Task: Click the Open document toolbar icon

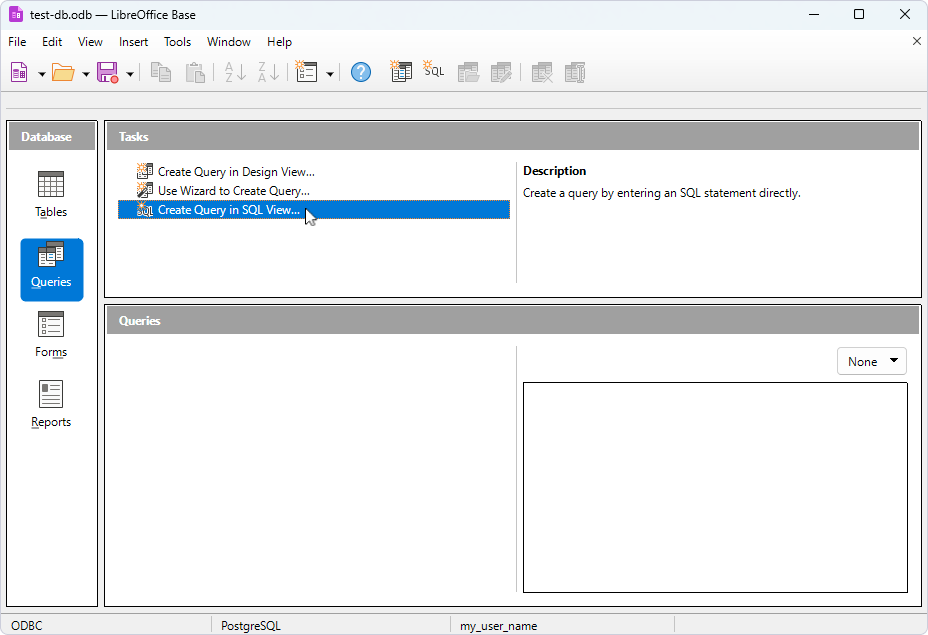Action: click(63, 71)
